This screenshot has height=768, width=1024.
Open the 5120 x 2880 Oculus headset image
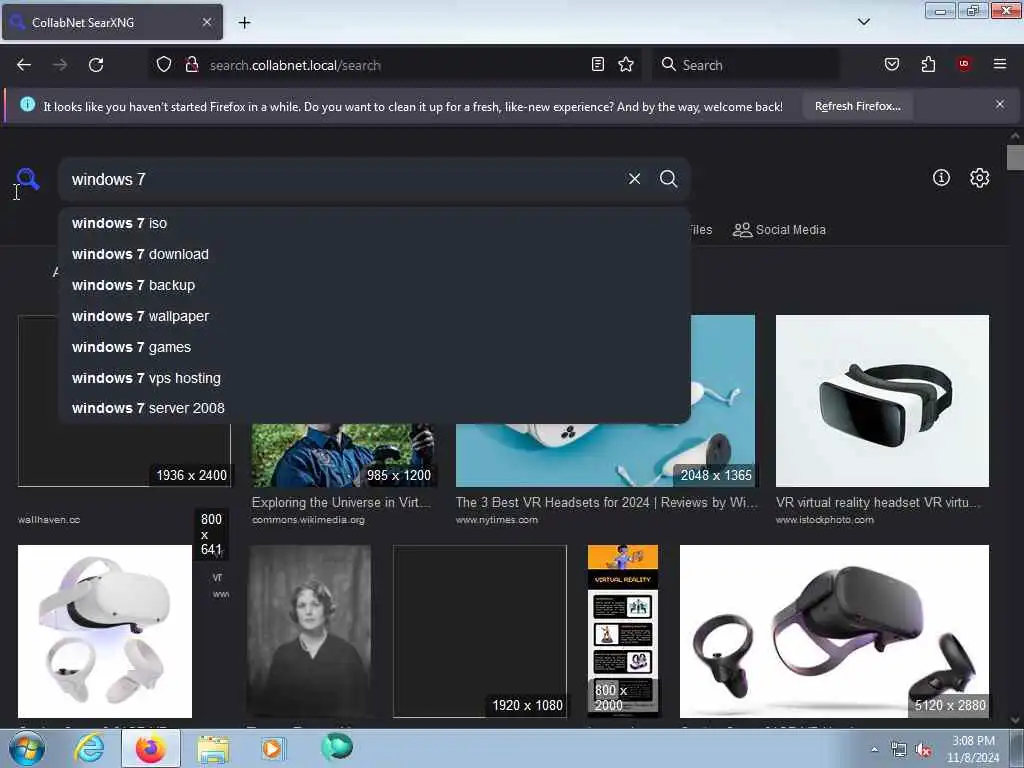coord(834,632)
